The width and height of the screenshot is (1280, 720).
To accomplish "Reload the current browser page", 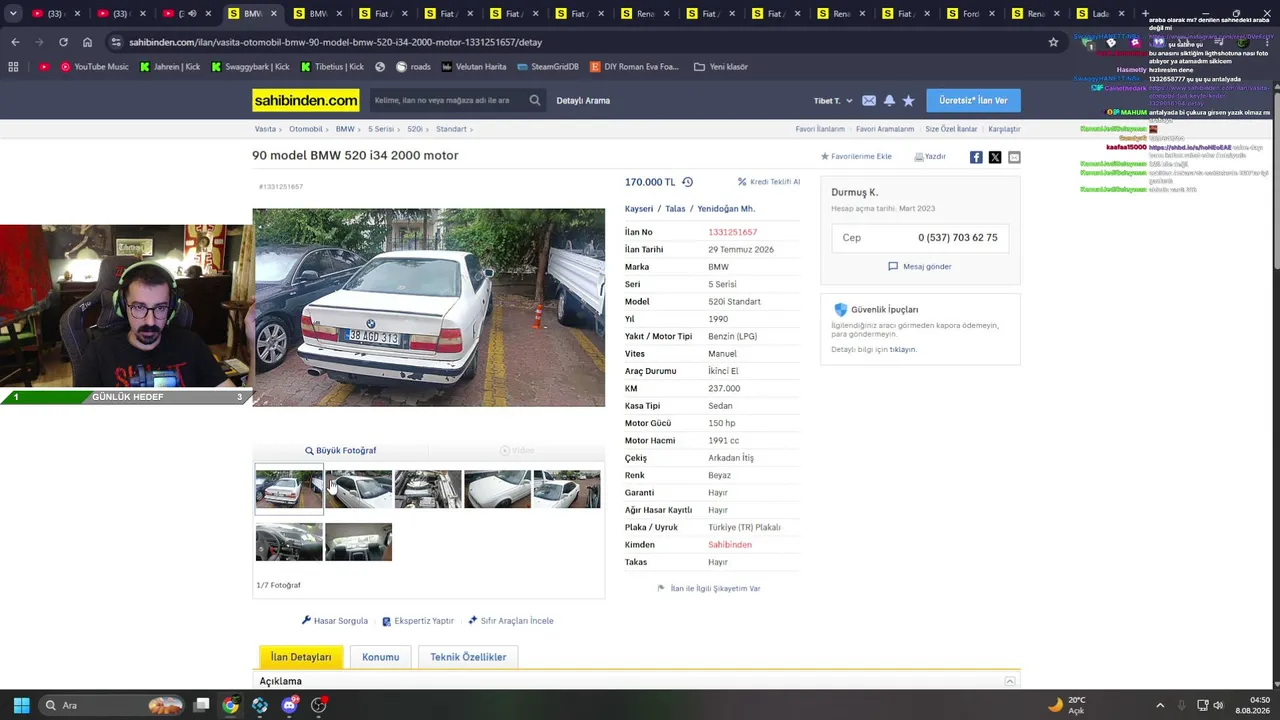I will pyautogui.click(x=63, y=42).
